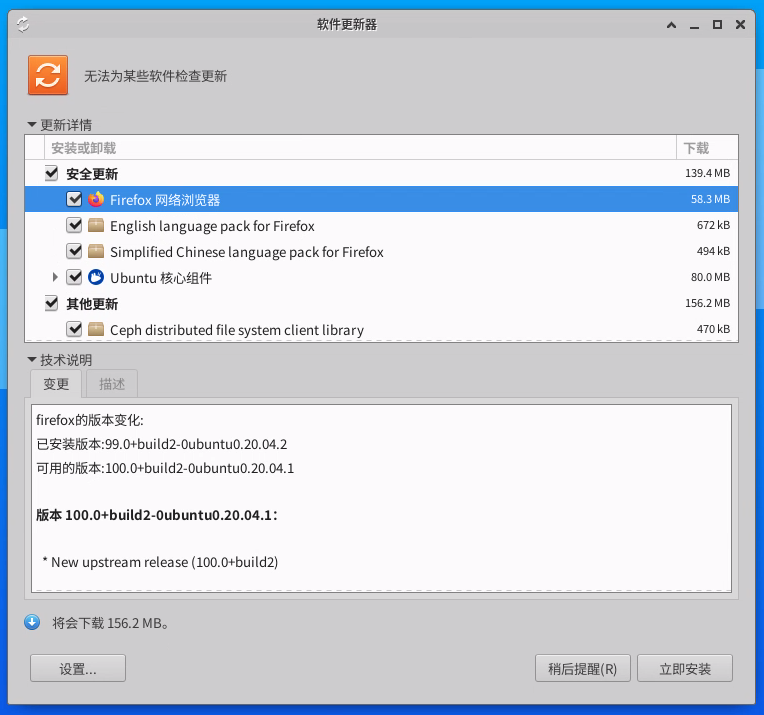Click the orange software updater refresh icon

[48, 75]
